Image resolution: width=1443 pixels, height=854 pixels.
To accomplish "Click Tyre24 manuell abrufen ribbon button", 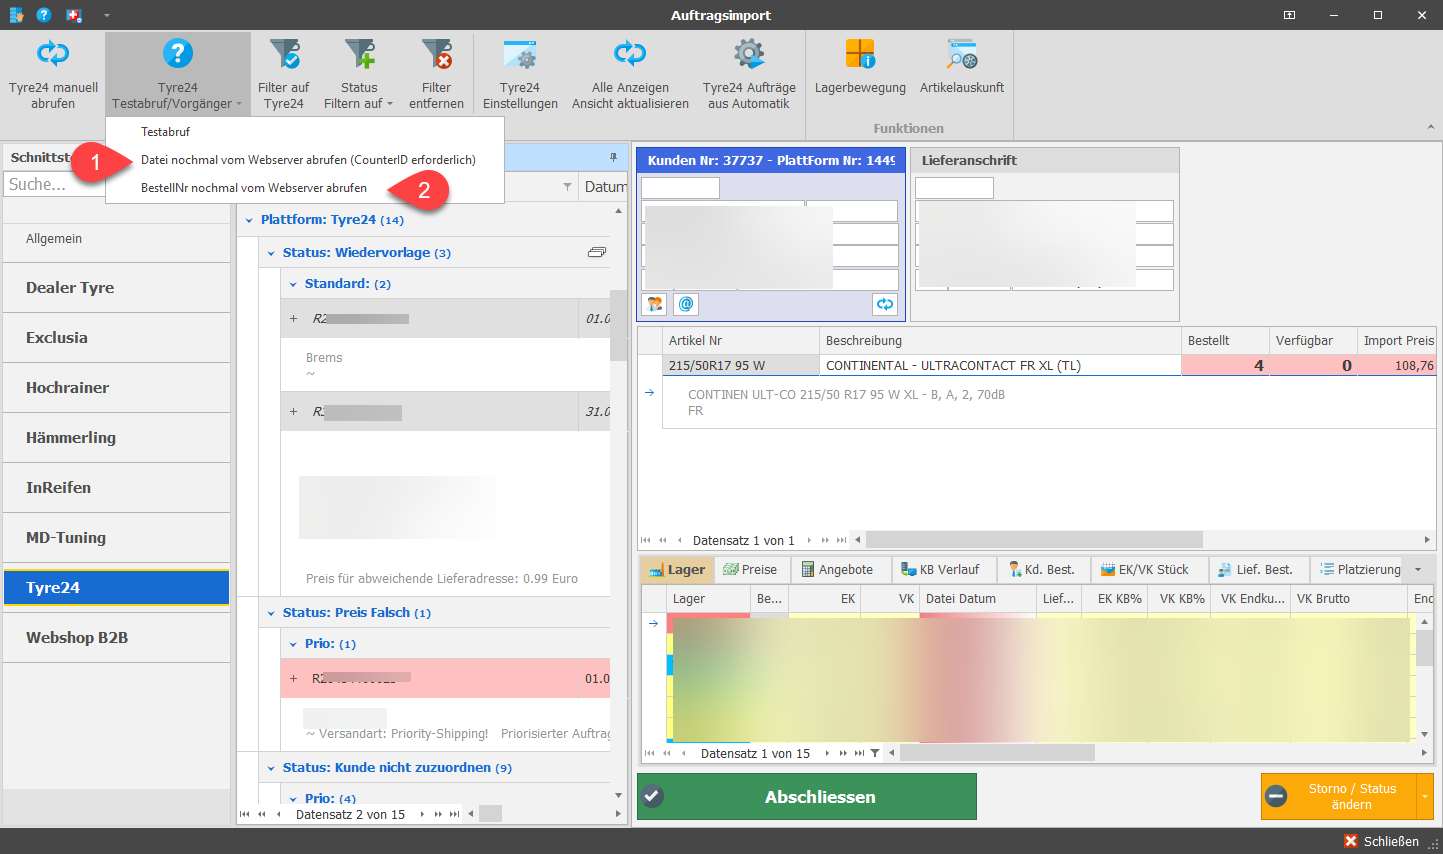I will (x=53, y=74).
